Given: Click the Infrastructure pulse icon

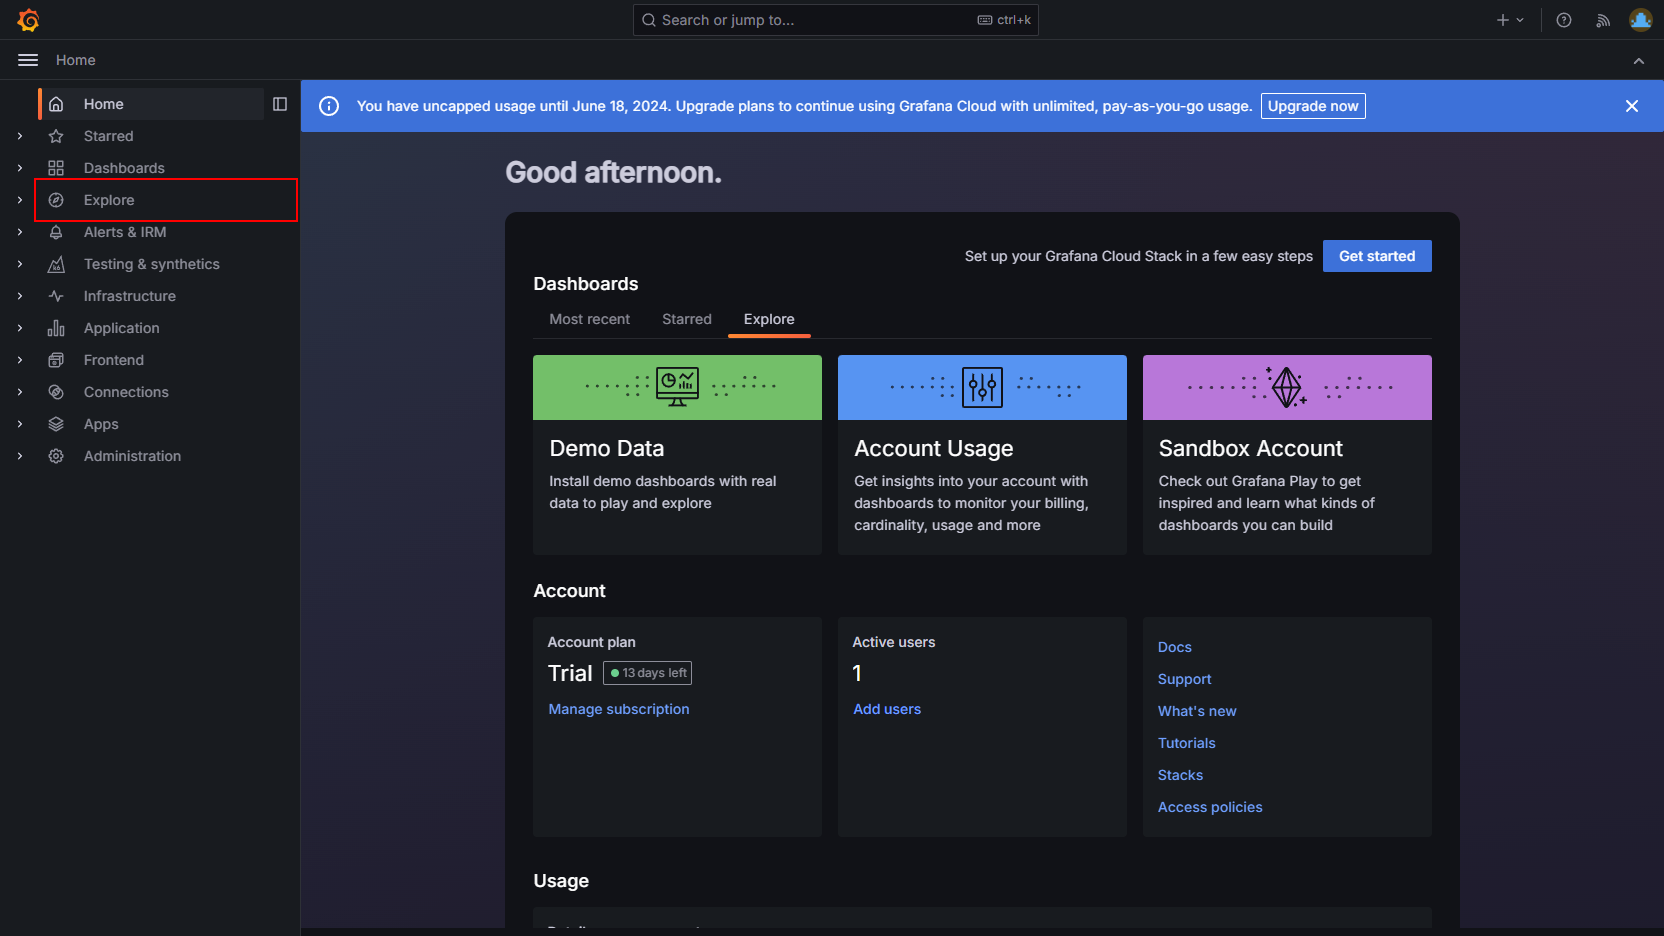Looking at the screenshot, I should (x=56, y=296).
